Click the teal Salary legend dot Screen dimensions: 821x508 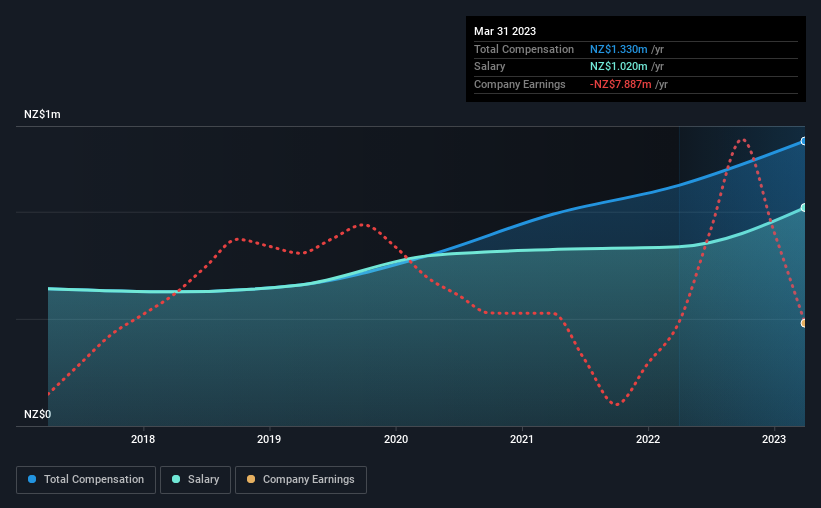point(176,479)
